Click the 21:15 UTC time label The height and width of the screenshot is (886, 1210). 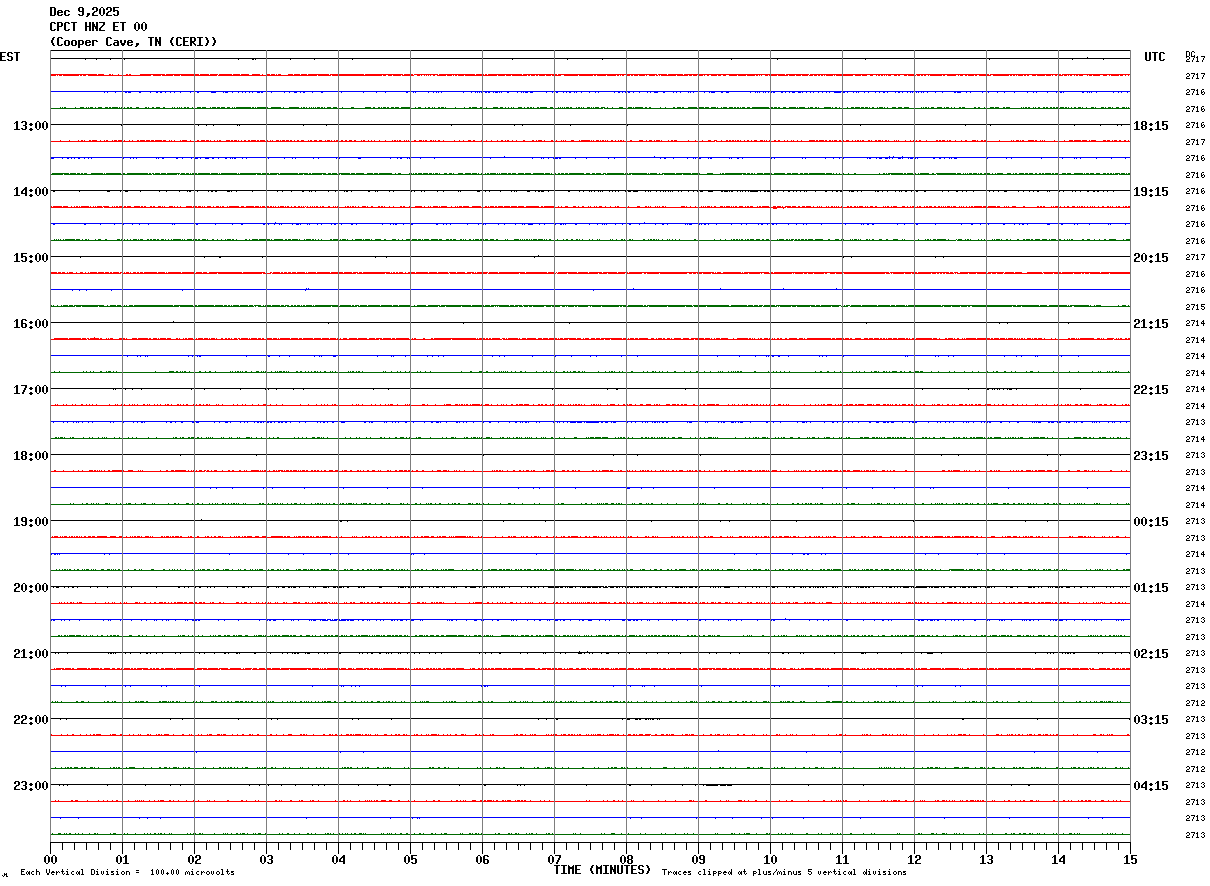tap(1151, 323)
